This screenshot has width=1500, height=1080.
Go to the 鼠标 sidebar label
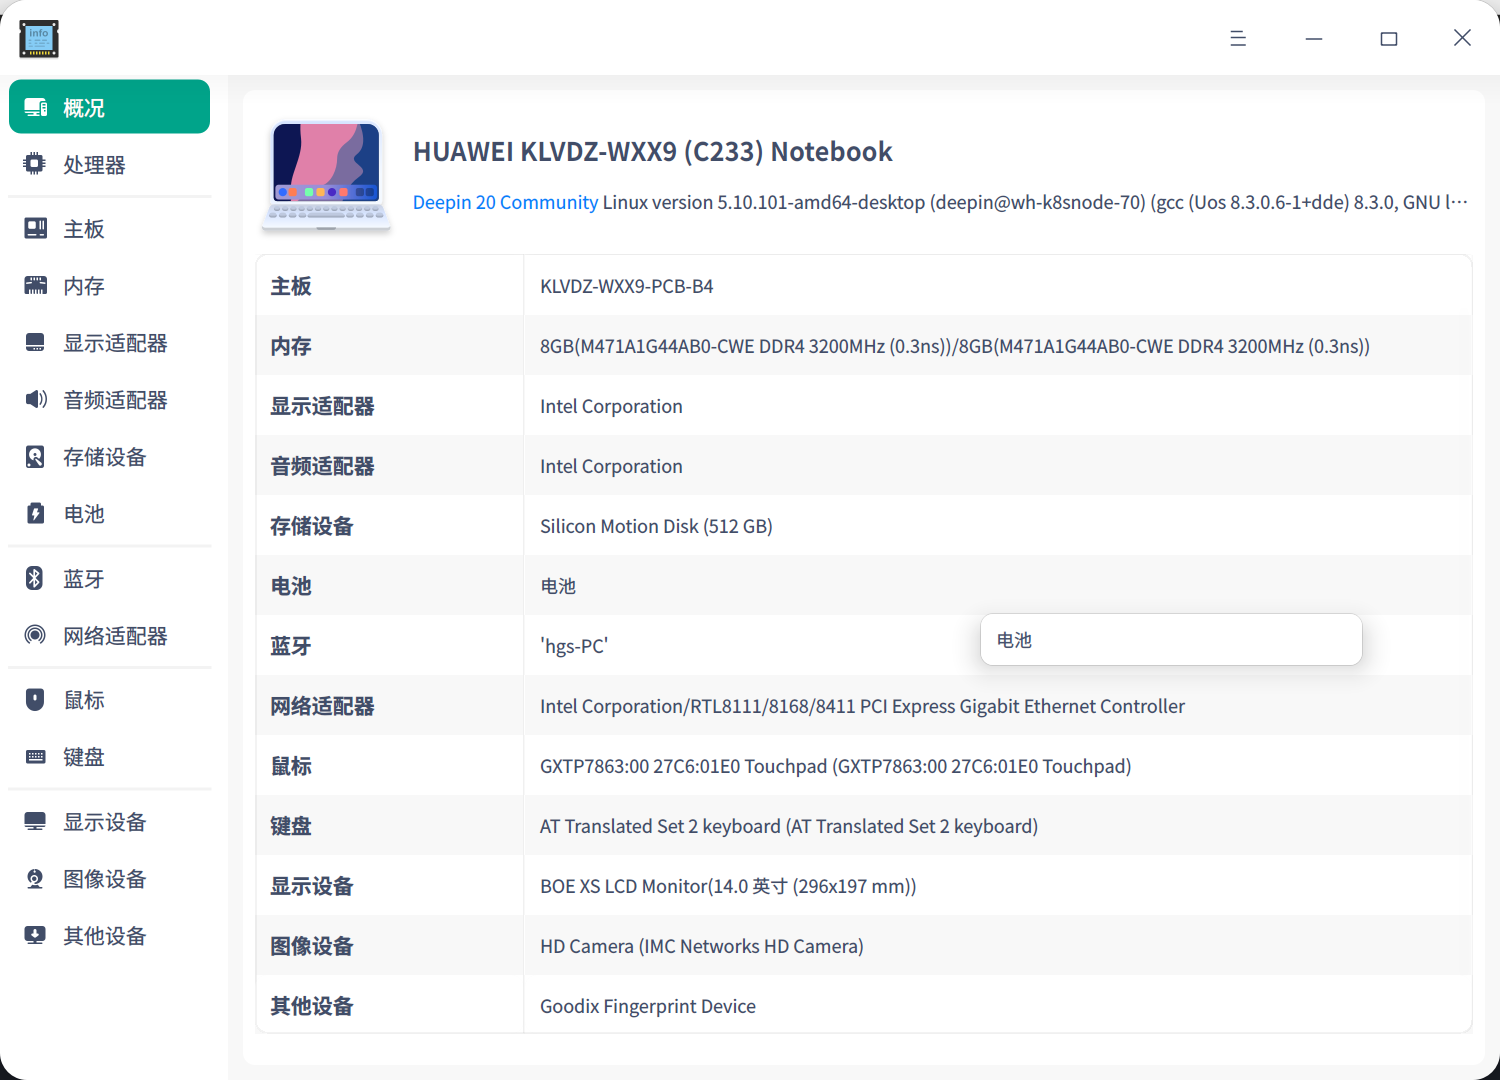coord(84,700)
